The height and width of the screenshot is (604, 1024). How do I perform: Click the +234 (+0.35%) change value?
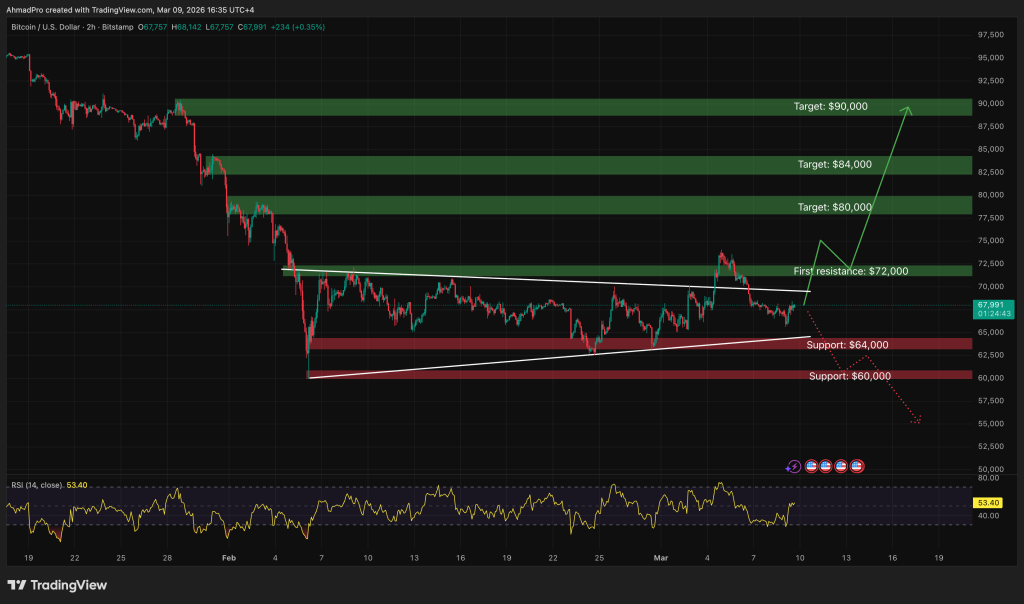[x=298, y=29]
